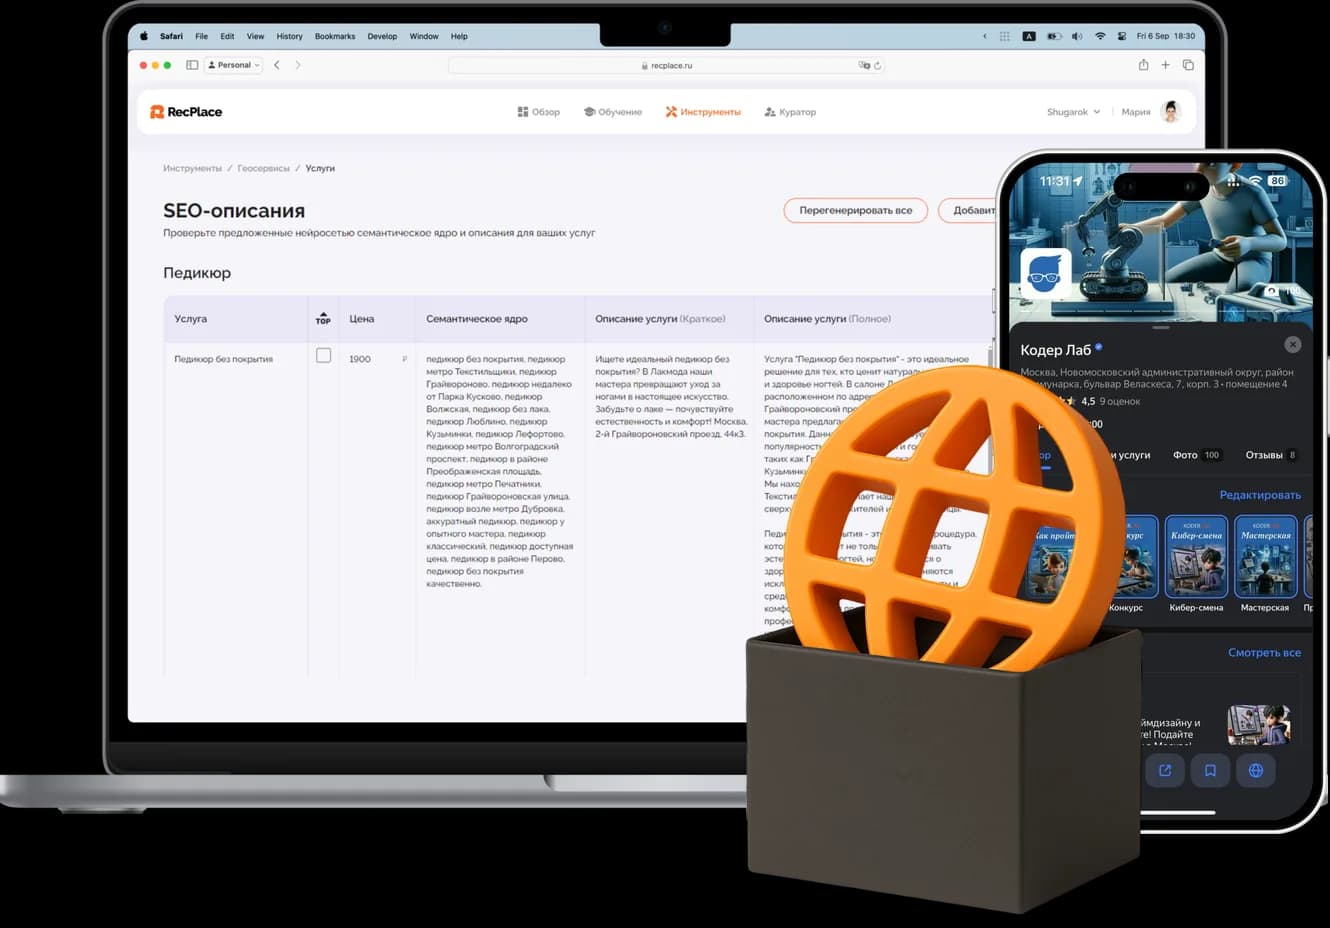Open the Куратор navigation tab

click(790, 112)
